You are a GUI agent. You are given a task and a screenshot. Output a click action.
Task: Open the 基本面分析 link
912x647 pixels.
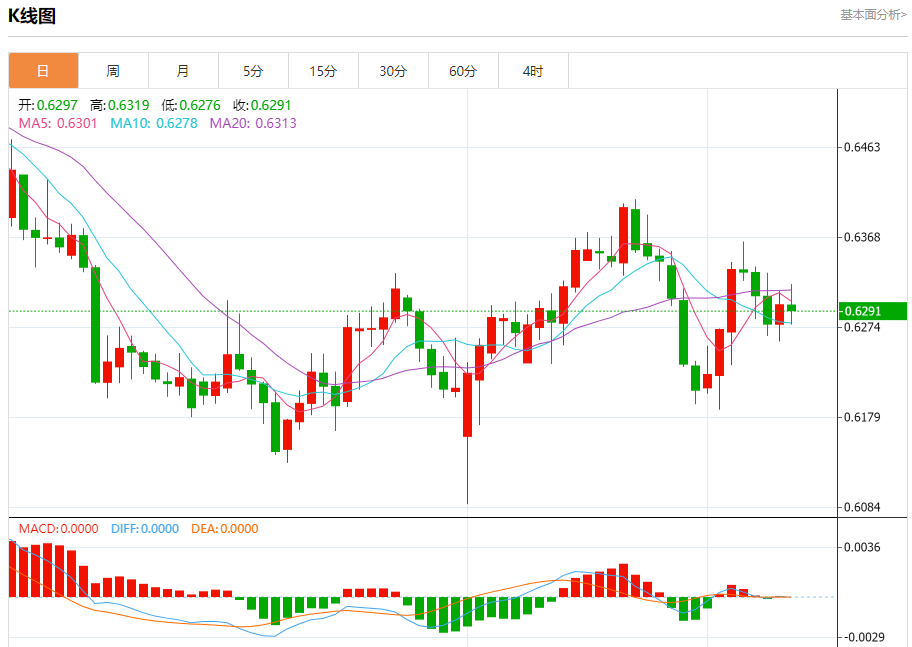tap(873, 15)
